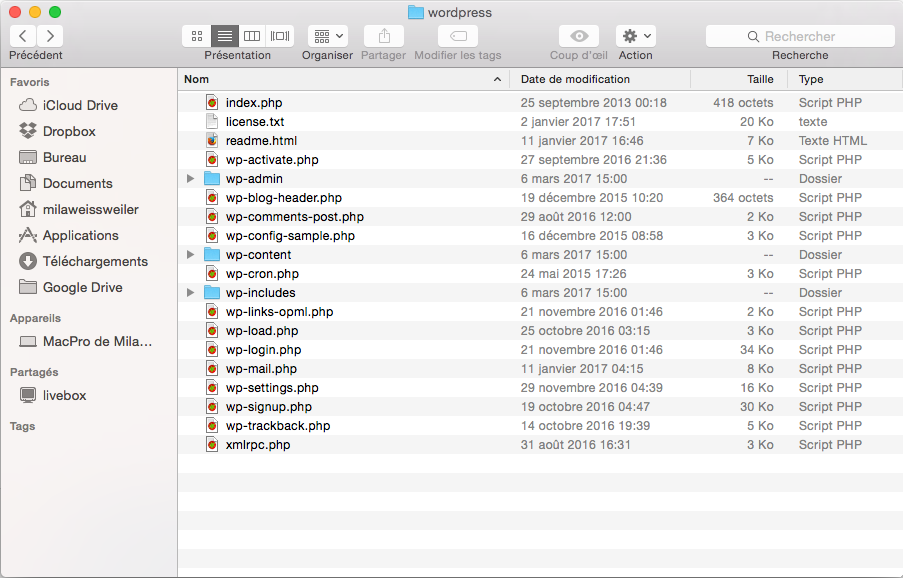Open the Organiser dropdown
Viewport: 903px width, 578px height.
click(x=328, y=36)
